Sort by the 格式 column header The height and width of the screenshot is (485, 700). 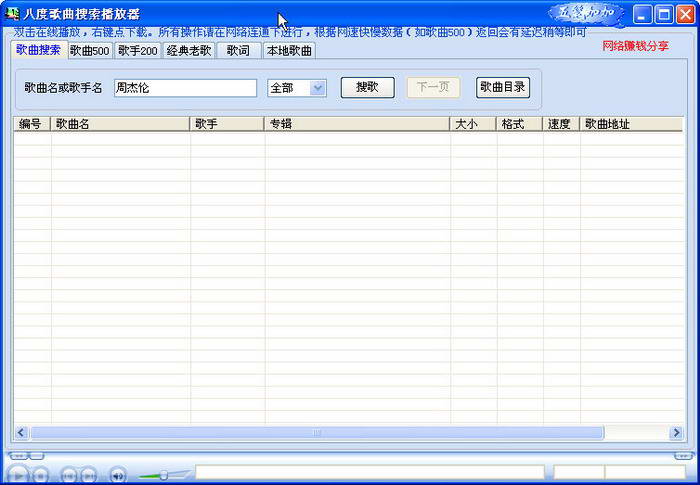tap(520, 124)
